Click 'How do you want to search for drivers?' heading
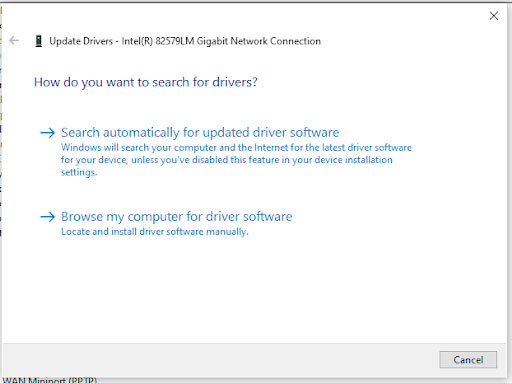 146,82
